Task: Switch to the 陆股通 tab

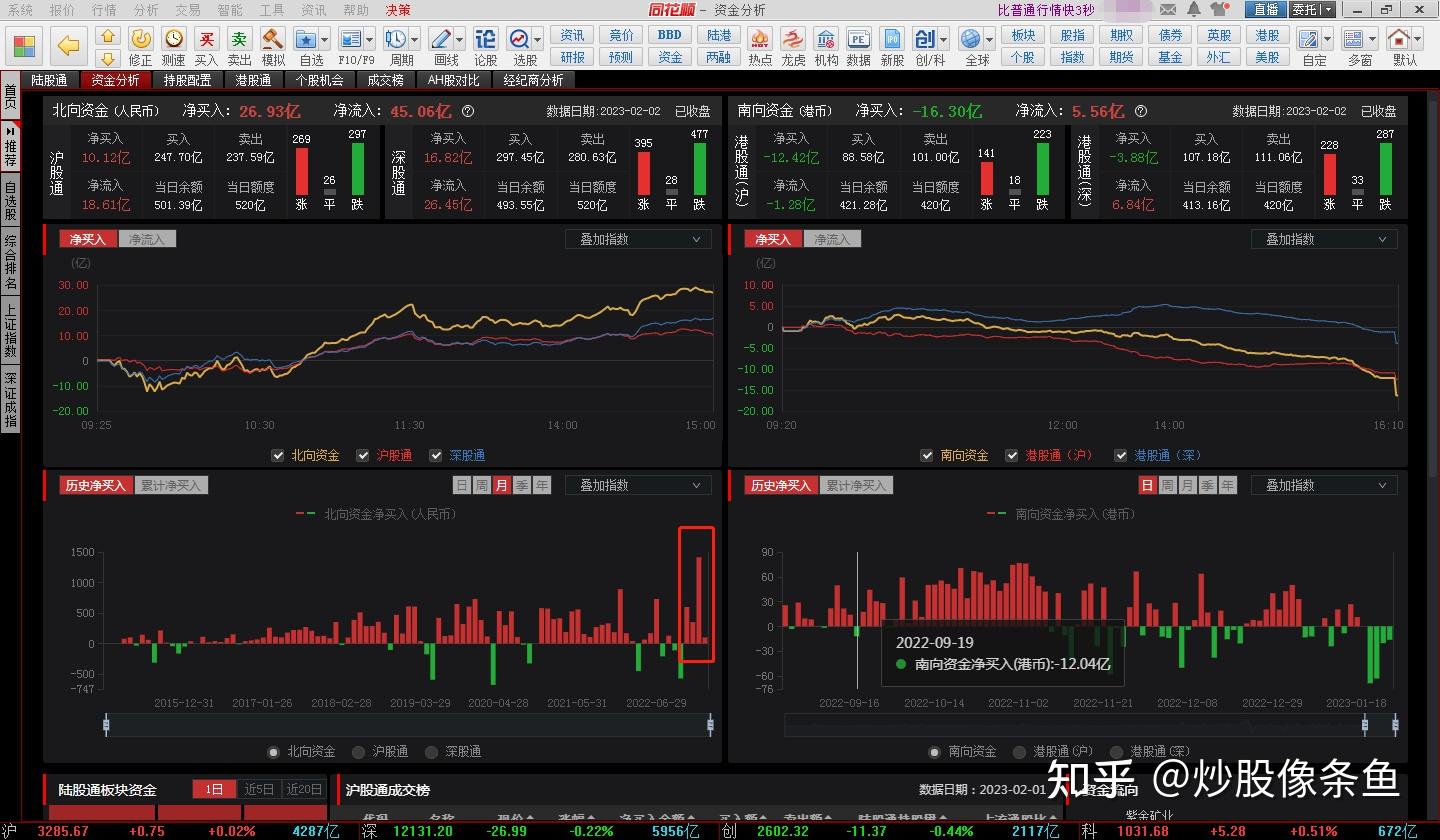Action: click(x=49, y=80)
